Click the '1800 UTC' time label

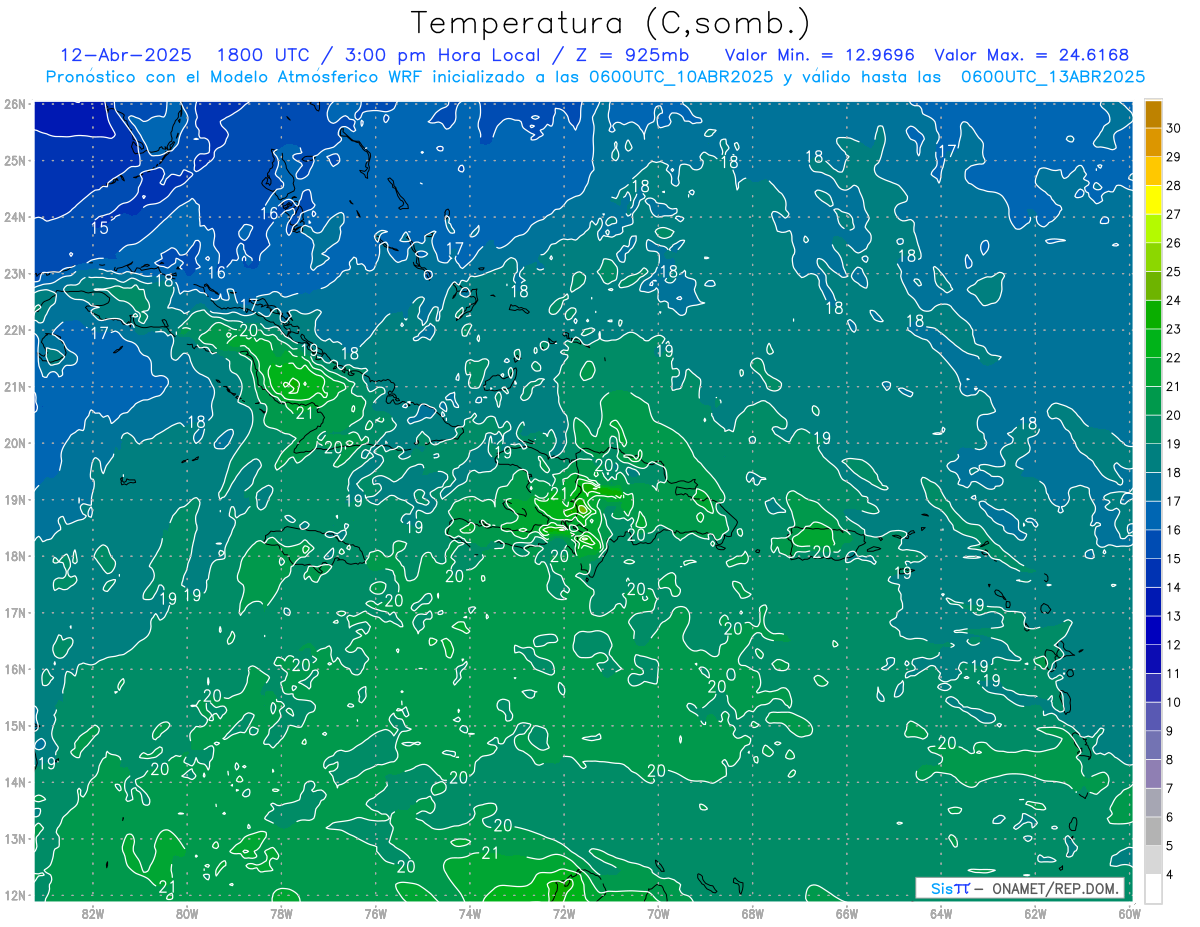click(x=264, y=55)
